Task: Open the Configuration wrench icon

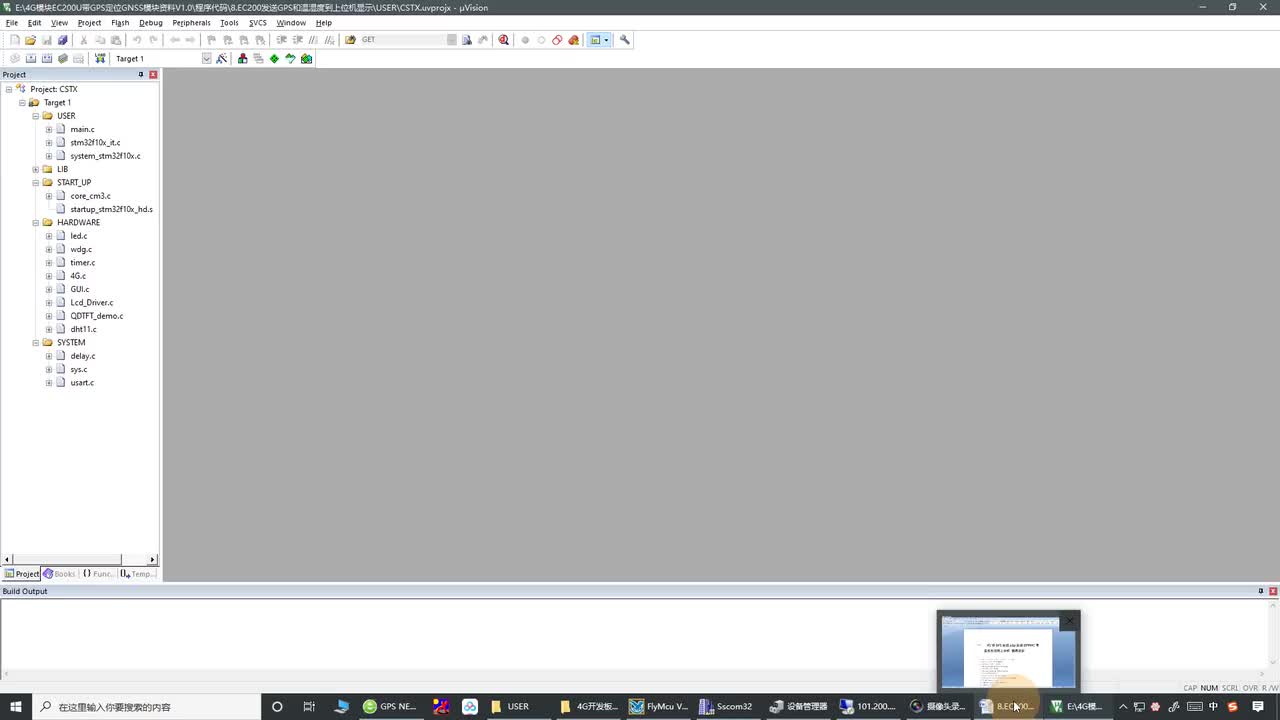Action: [x=625, y=40]
